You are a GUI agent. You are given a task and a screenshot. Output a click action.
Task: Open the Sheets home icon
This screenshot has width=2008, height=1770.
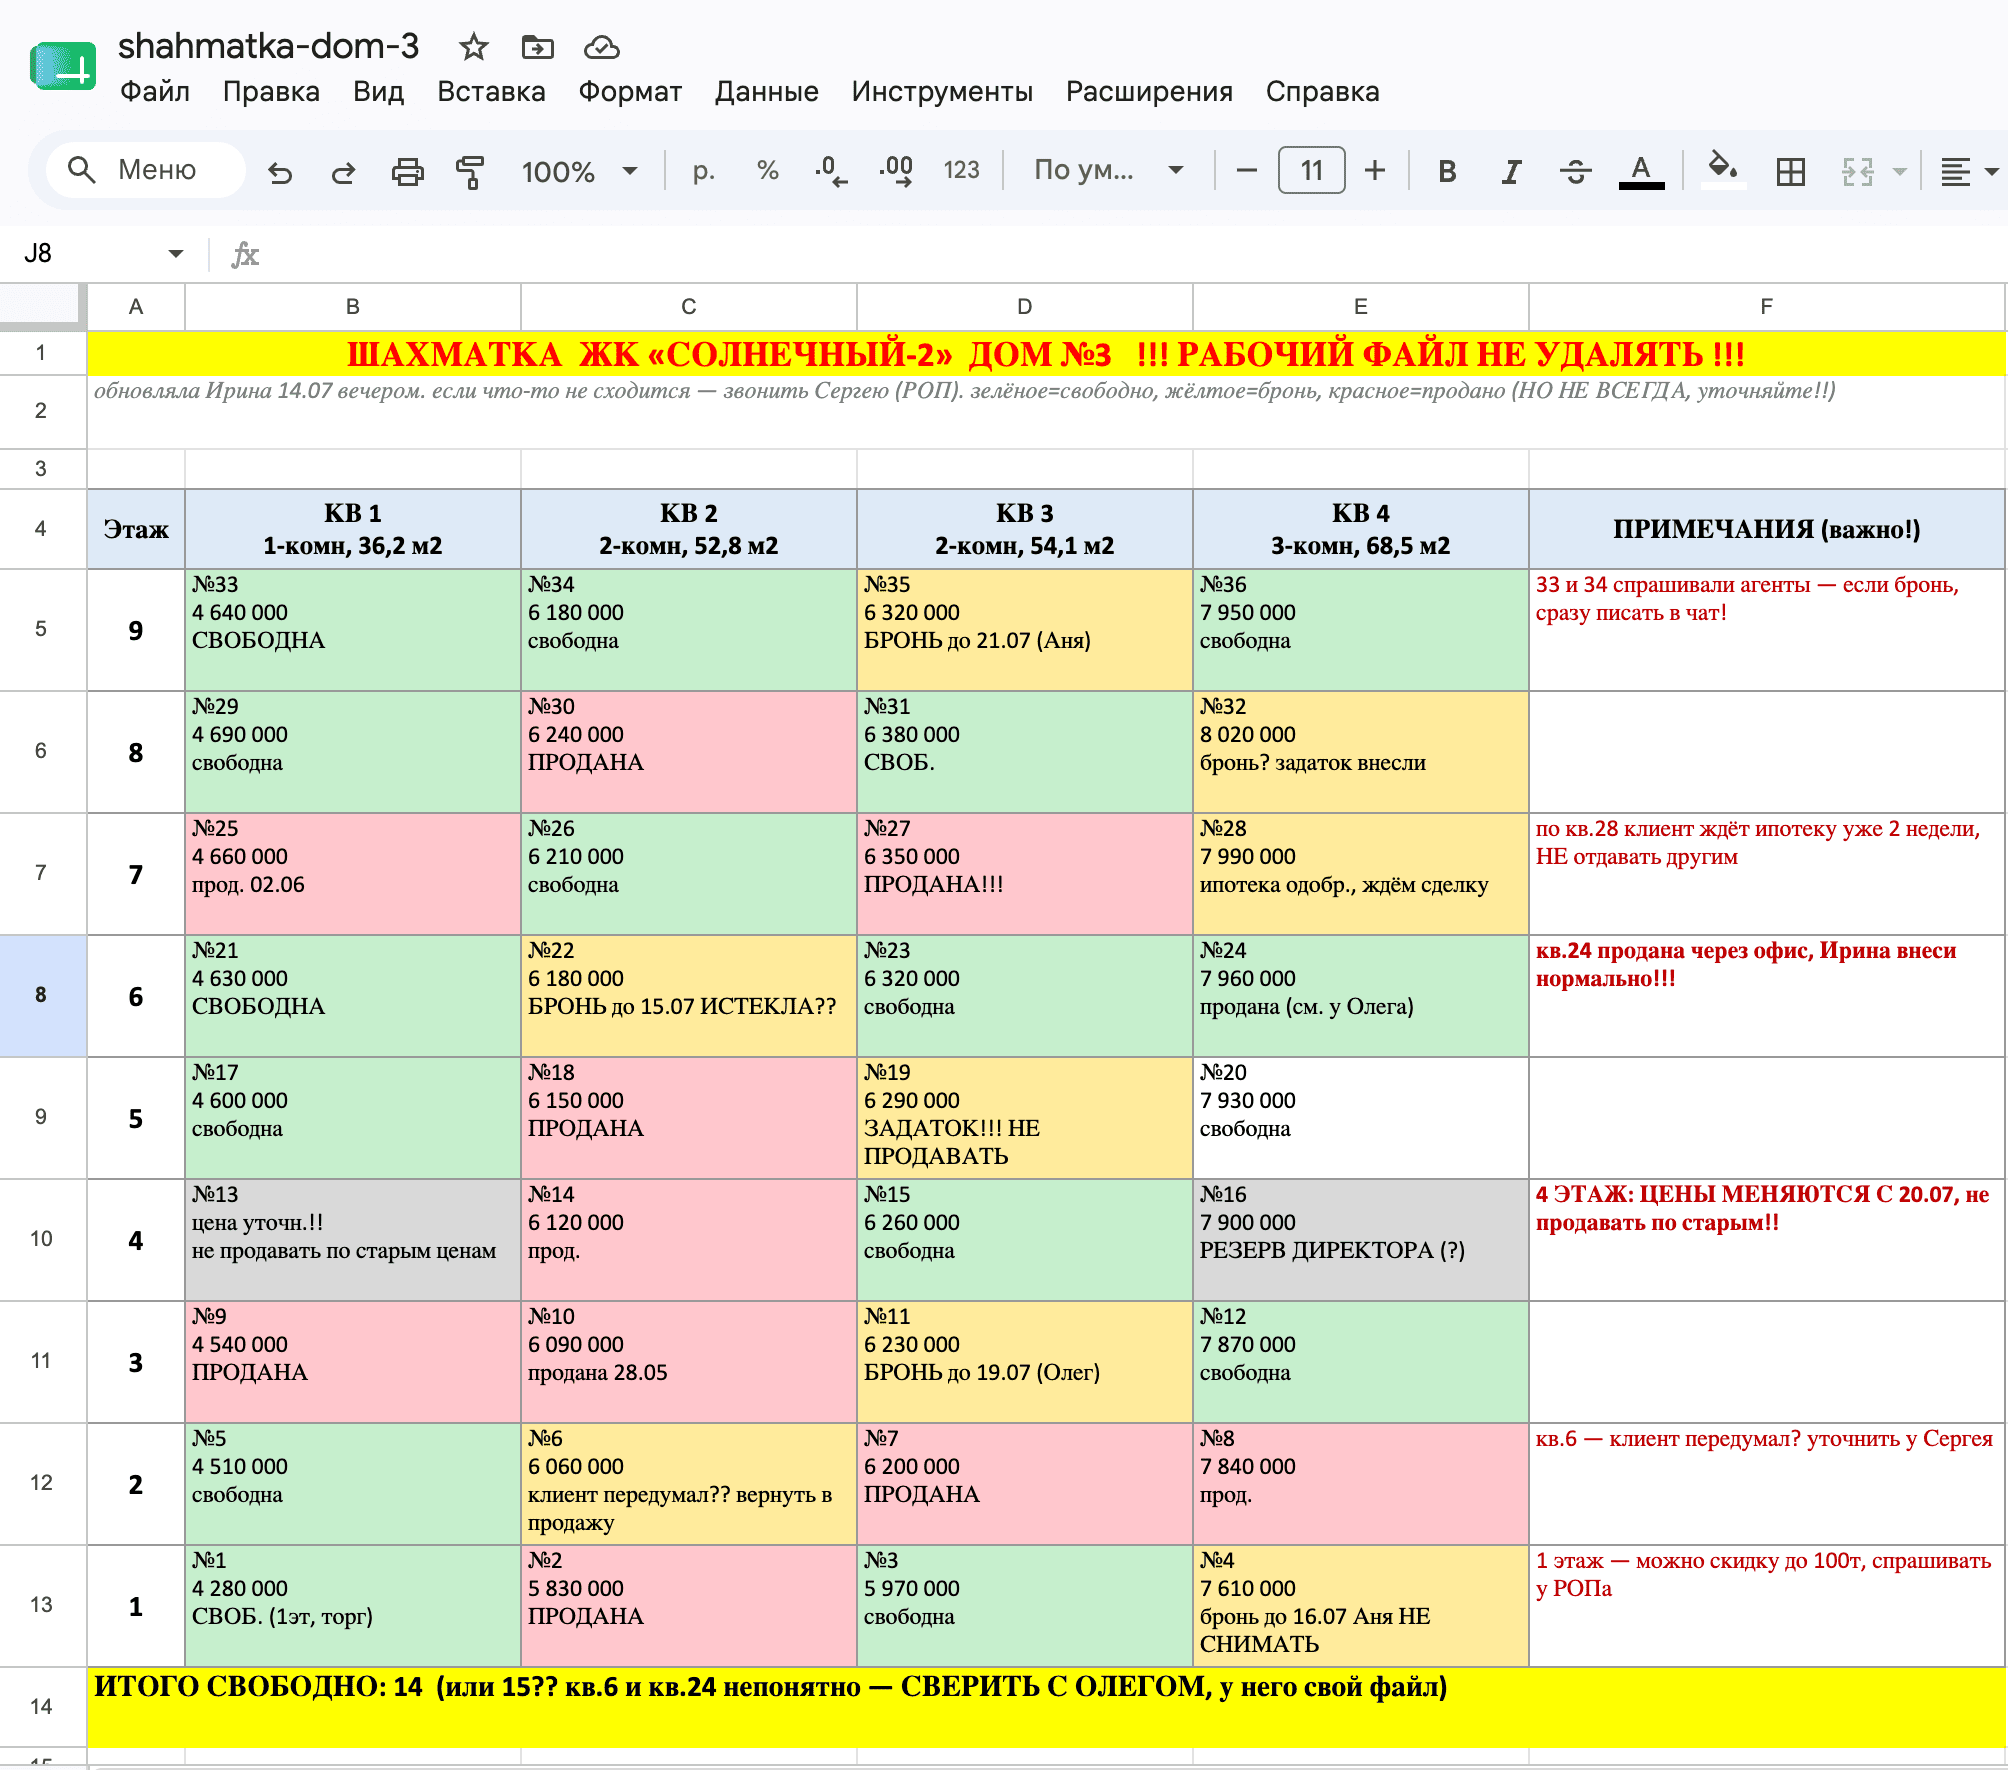click(x=63, y=66)
